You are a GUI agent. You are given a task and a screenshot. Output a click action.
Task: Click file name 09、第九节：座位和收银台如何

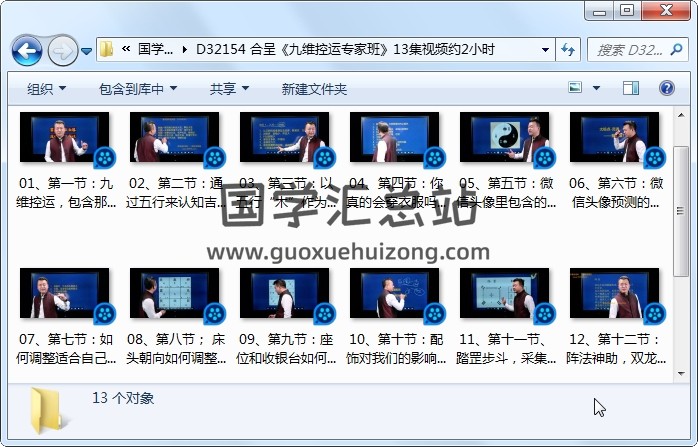click(x=286, y=349)
